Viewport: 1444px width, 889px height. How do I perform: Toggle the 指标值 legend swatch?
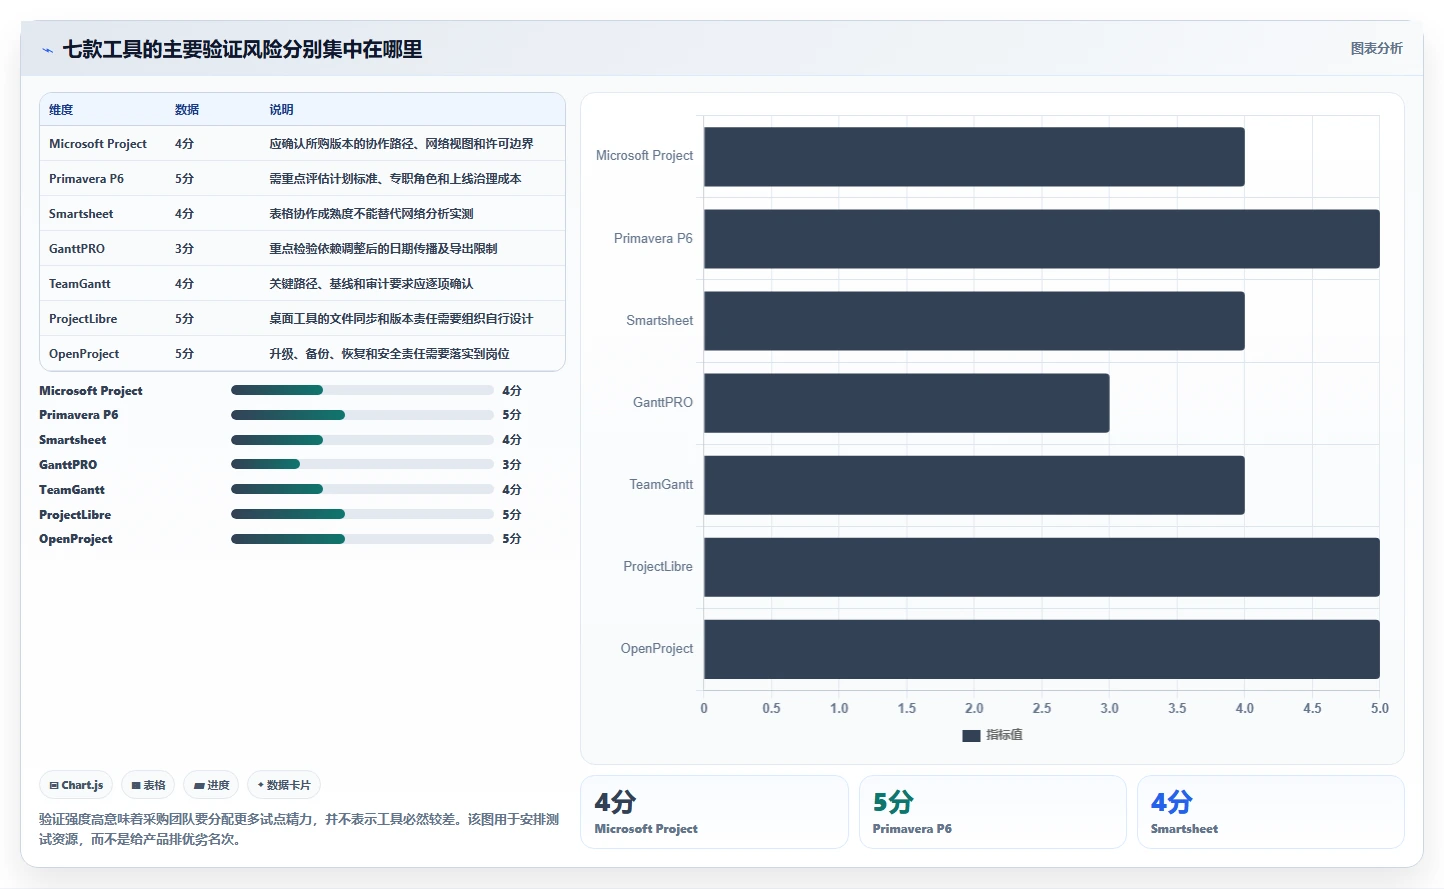971,735
